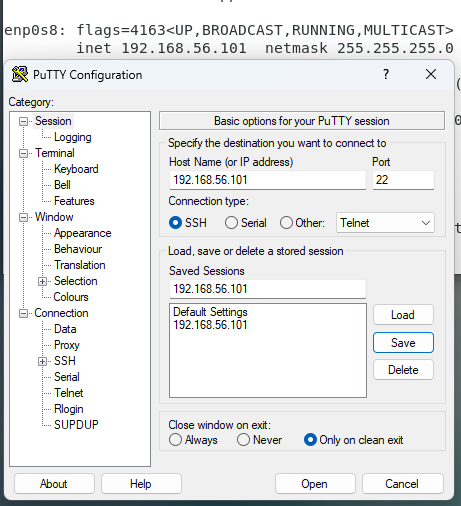Image resolution: width=461 pixels, height=506 pixels.
Task: Open the Serial settings category in tree
Action: (67, 377)
